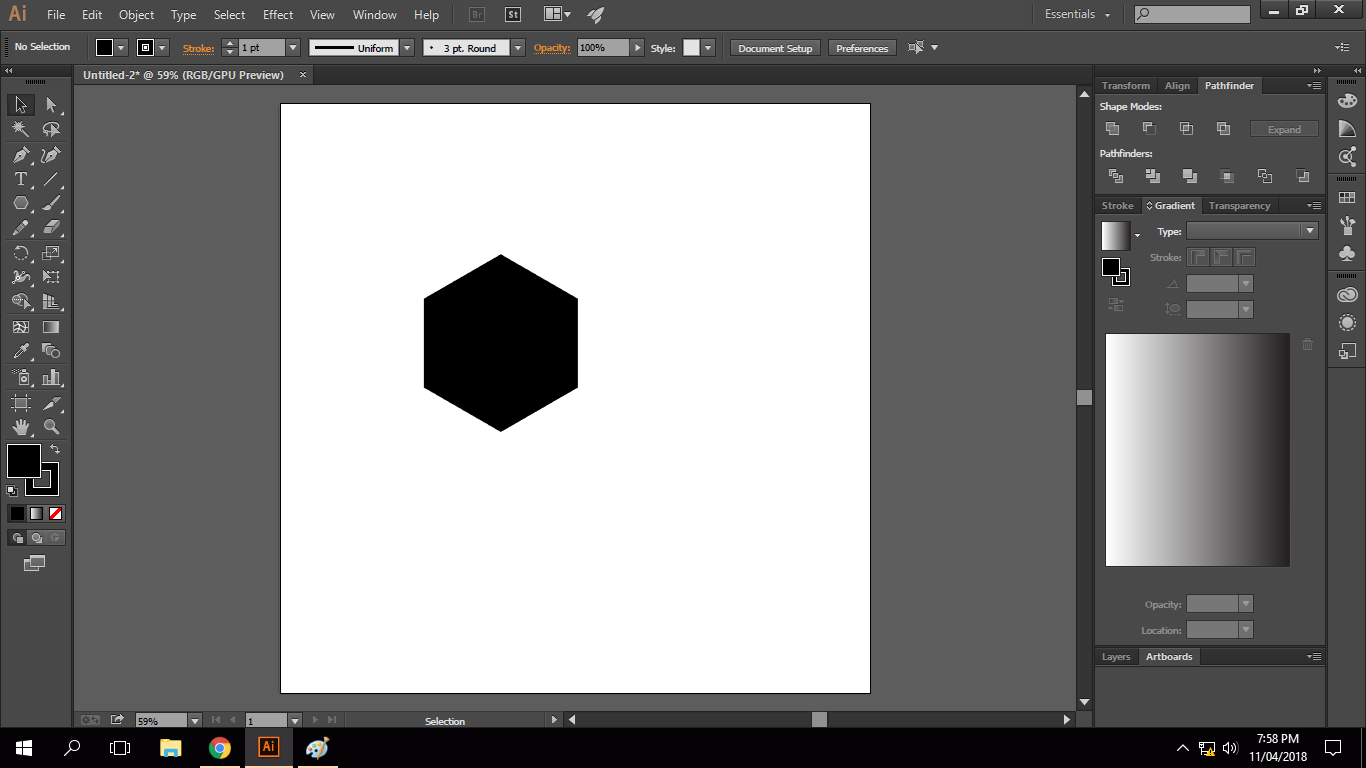Select the Hand tool
Image resolution: width=1366 pixels, height=768 pixels.
coord(20,427)
